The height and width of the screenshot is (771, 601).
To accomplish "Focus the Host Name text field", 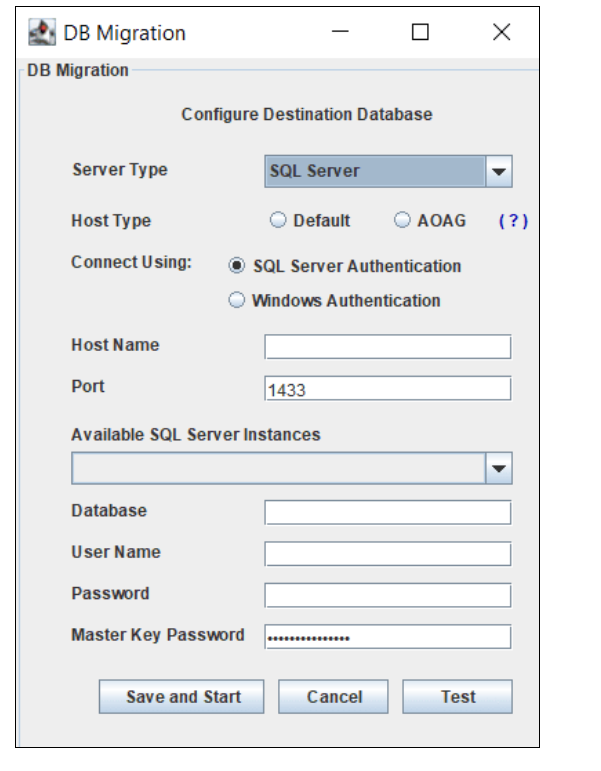I will [387, 347].
